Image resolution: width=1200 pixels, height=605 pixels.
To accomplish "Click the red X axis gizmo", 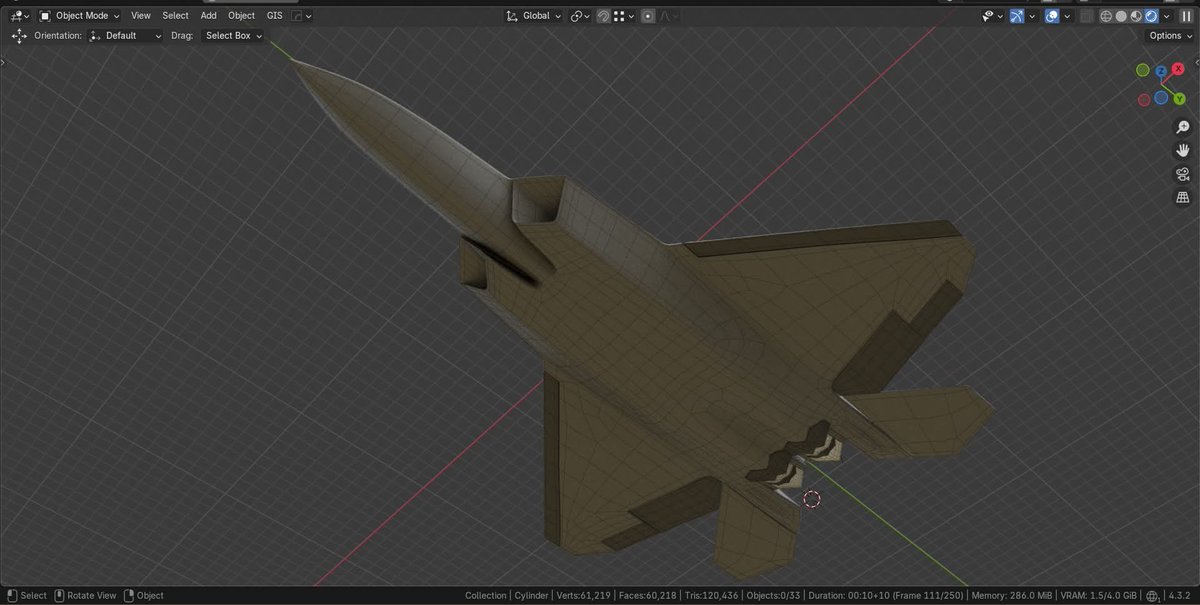I will click(1178, 68).
